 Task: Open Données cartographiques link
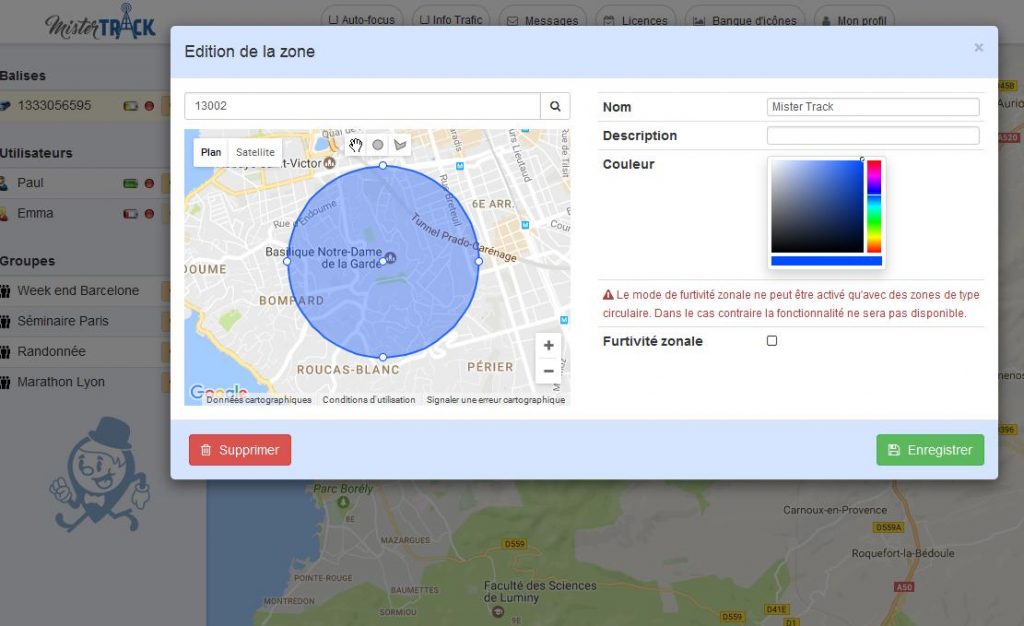[259, 399]
